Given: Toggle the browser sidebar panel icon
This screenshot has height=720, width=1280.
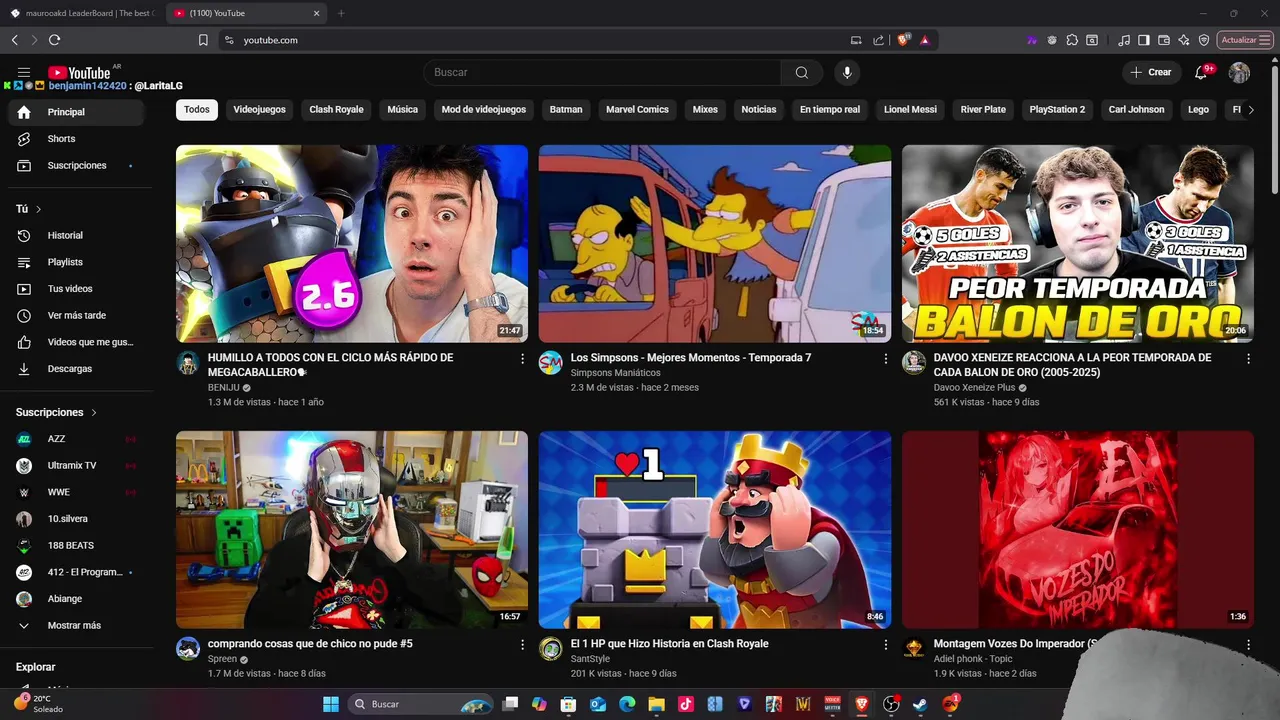Looking at the screenshot, I should tap(1144, 40).
